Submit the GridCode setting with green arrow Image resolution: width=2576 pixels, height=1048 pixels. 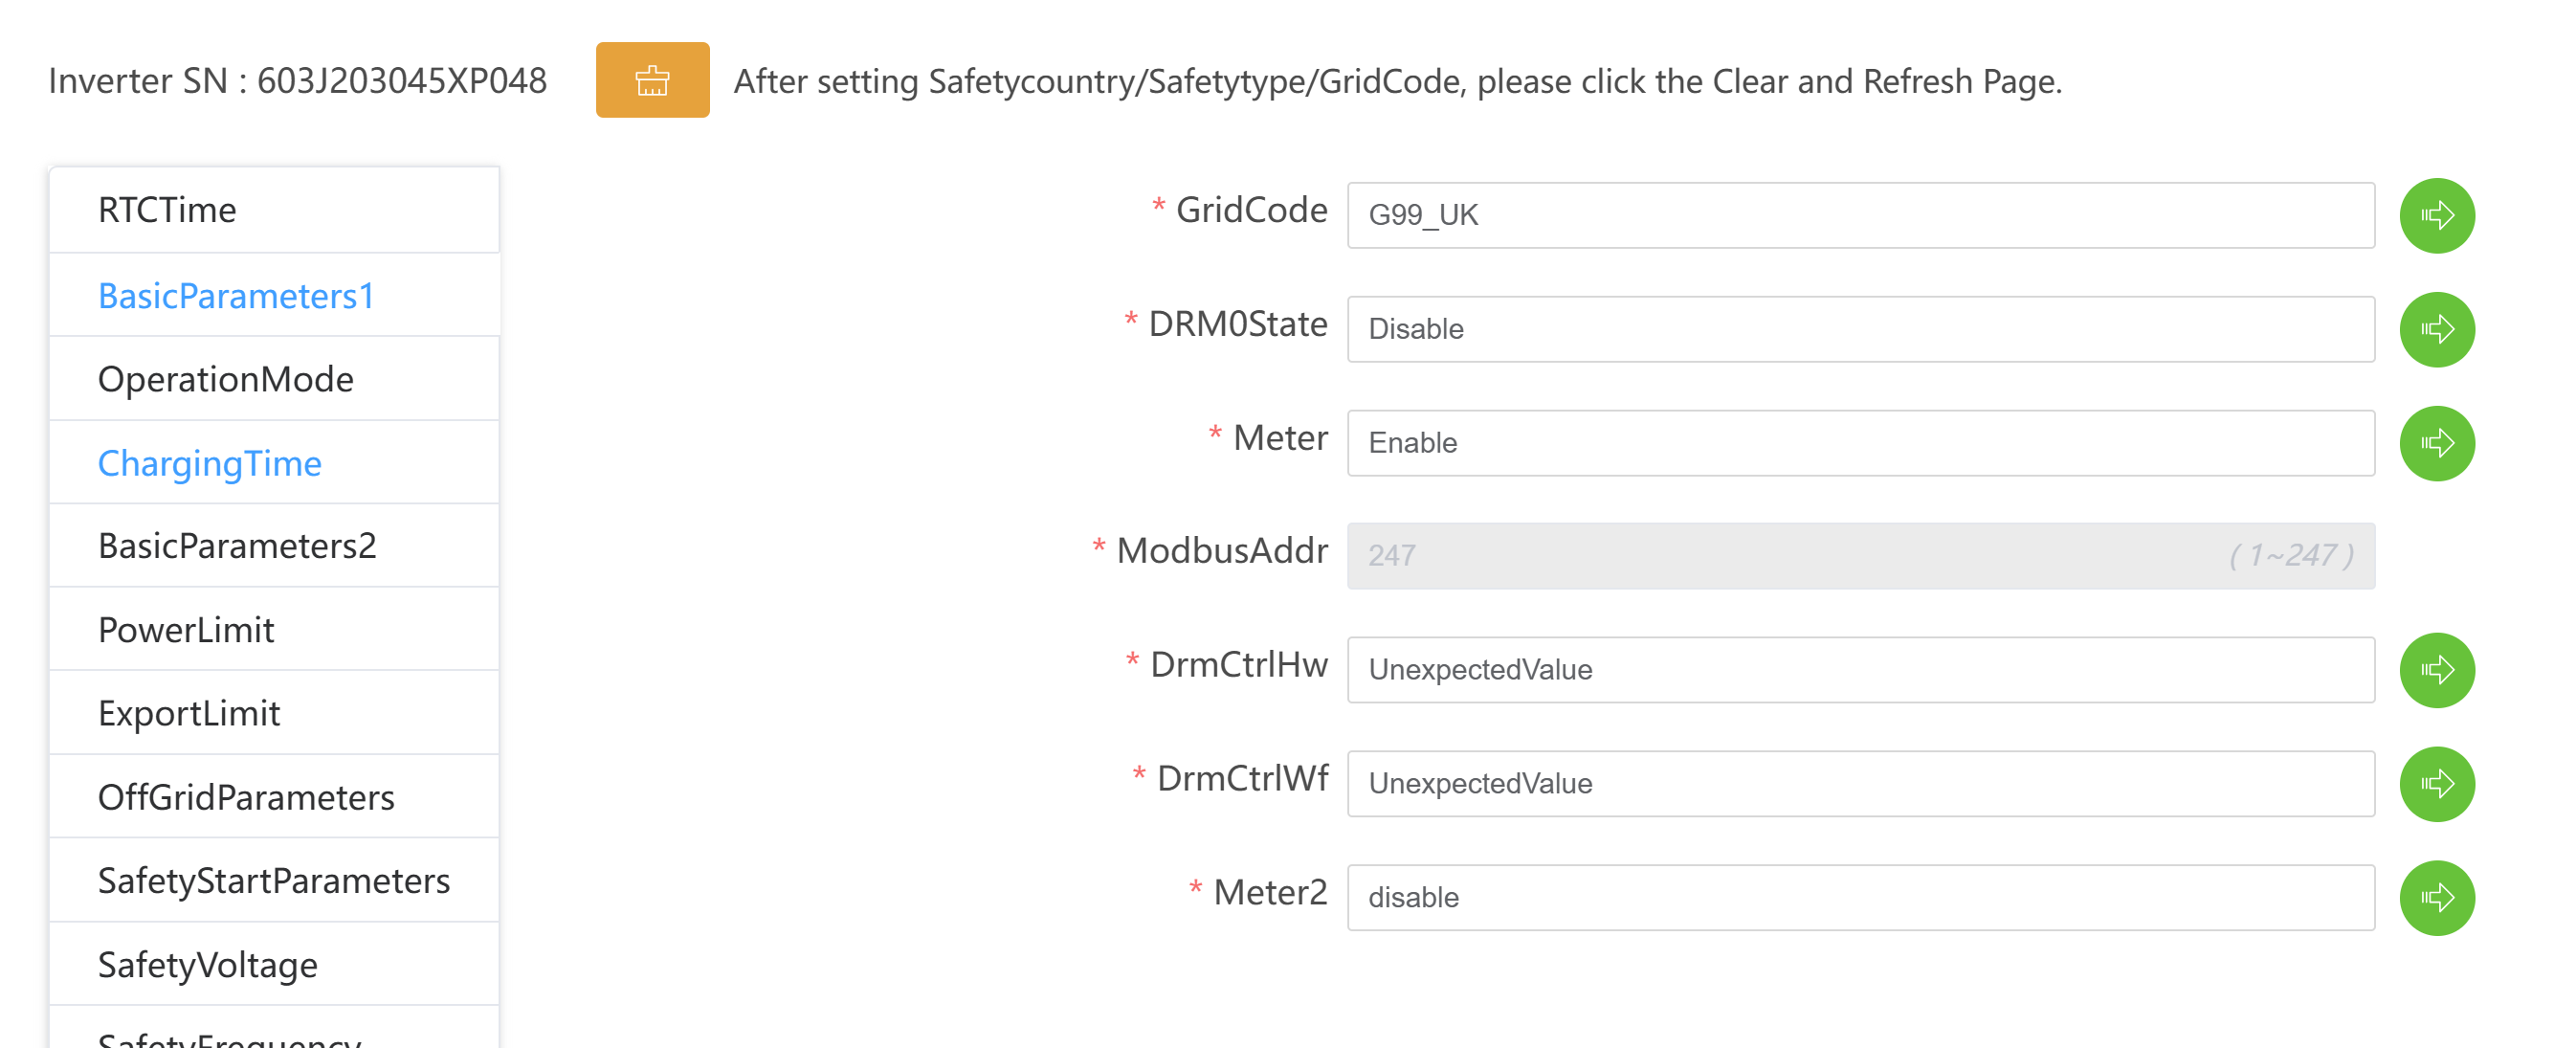(2436, 215)
